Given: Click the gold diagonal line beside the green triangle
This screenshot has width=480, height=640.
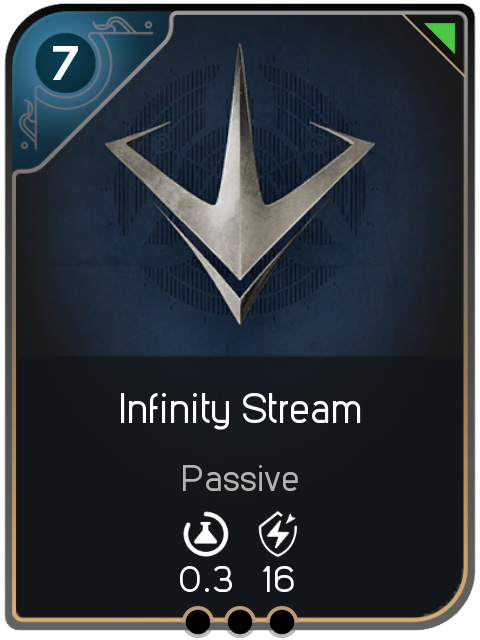Looking at the screenshot, I should tap(433, 45).
